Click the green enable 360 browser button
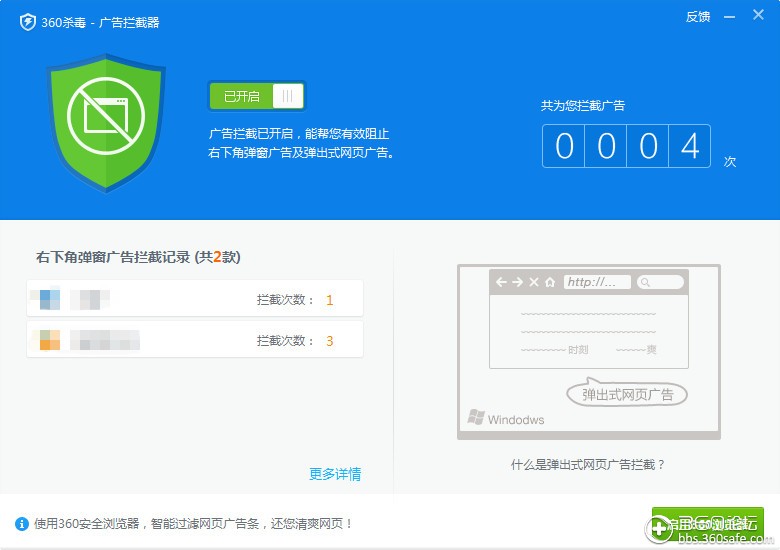 pyautogui.click(x=707, y=523)
